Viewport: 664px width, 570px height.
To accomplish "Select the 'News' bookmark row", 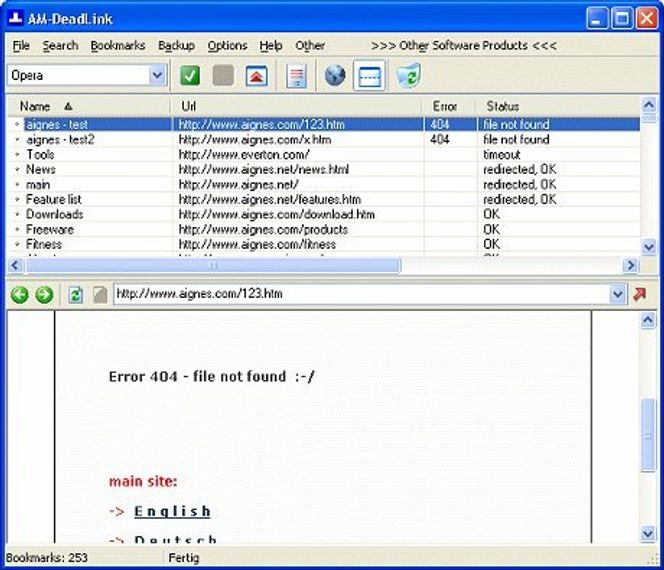I will point(324,169).
